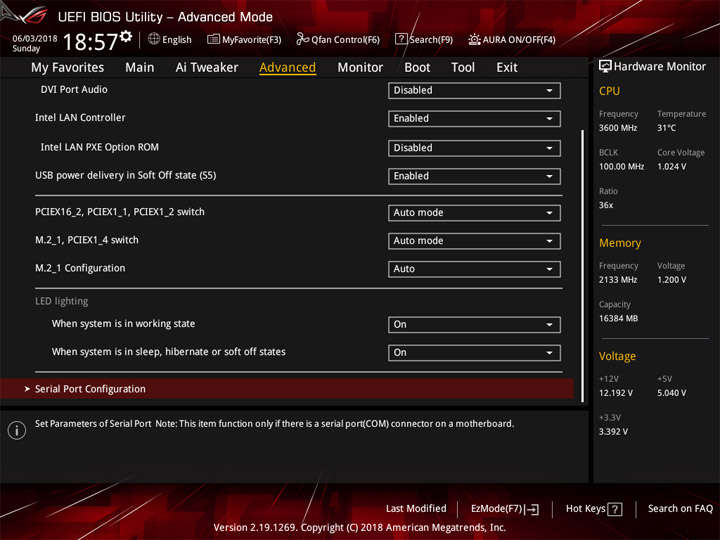Open the Intel LAN Controller dropdown
The image size is (720, 540).
[x=474, y=118]
